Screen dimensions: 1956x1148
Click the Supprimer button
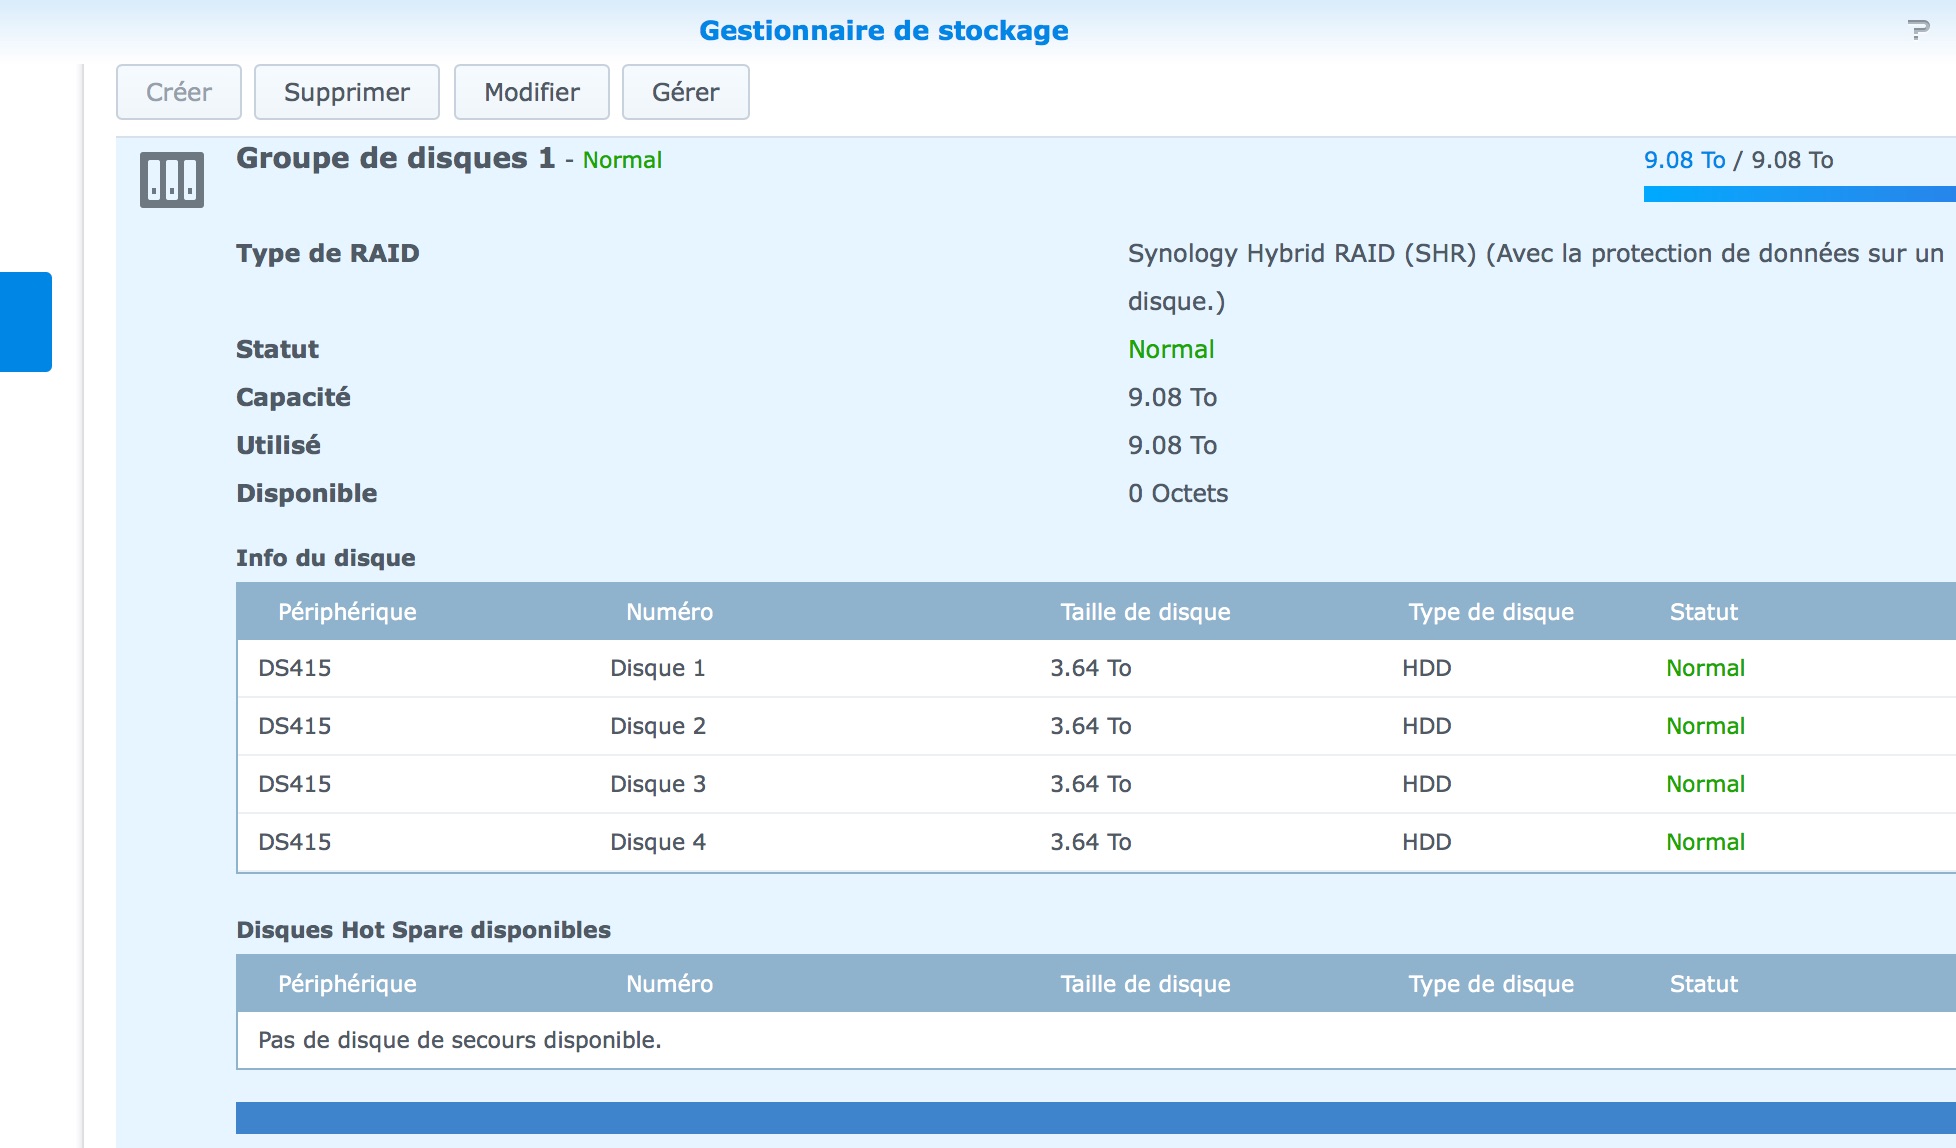pos(347,92)
